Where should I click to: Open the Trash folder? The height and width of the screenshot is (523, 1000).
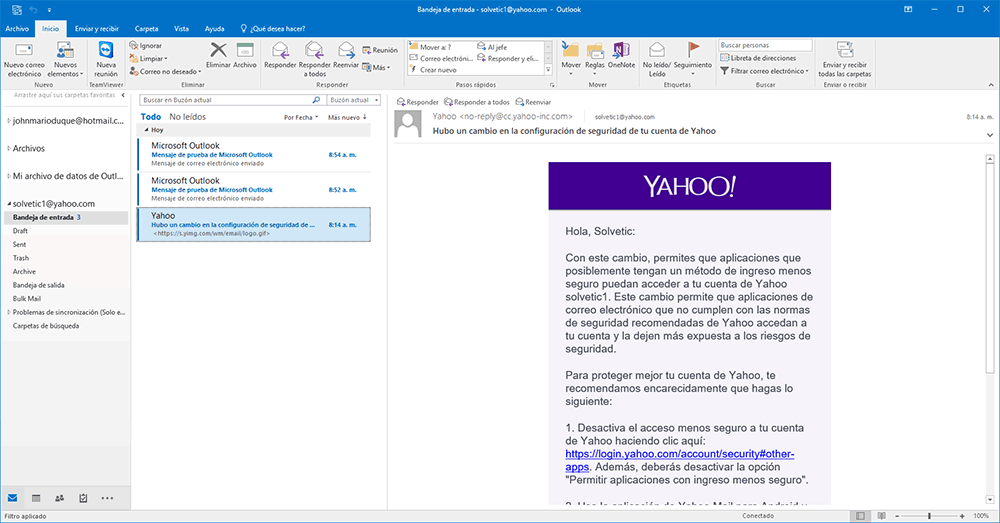coord(21,258)
